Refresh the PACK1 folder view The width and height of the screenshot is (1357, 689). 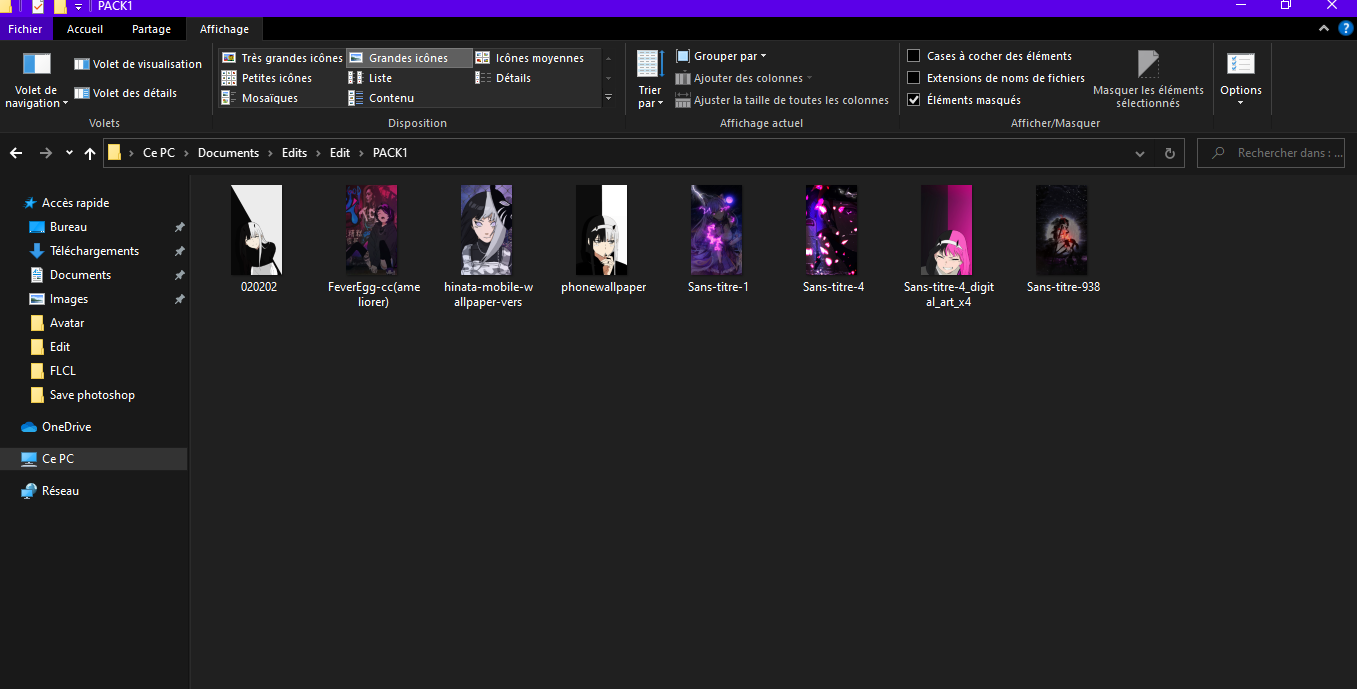pos(1169,153)
